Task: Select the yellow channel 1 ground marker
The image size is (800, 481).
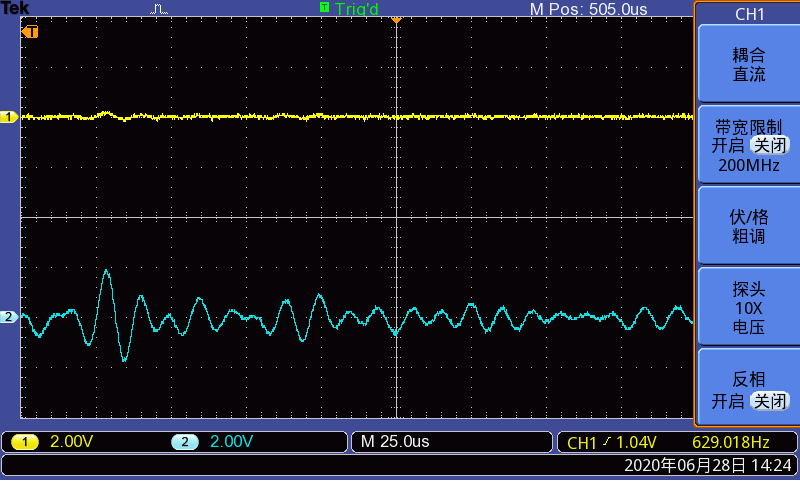Action: click(x=9, y=117)
